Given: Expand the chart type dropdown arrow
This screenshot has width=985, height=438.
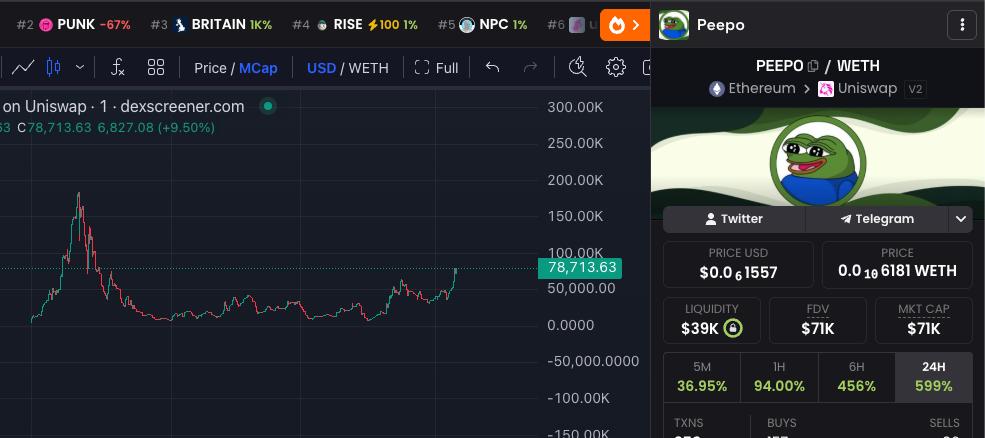Looking at the screenshot, I should tap(80, 67).
